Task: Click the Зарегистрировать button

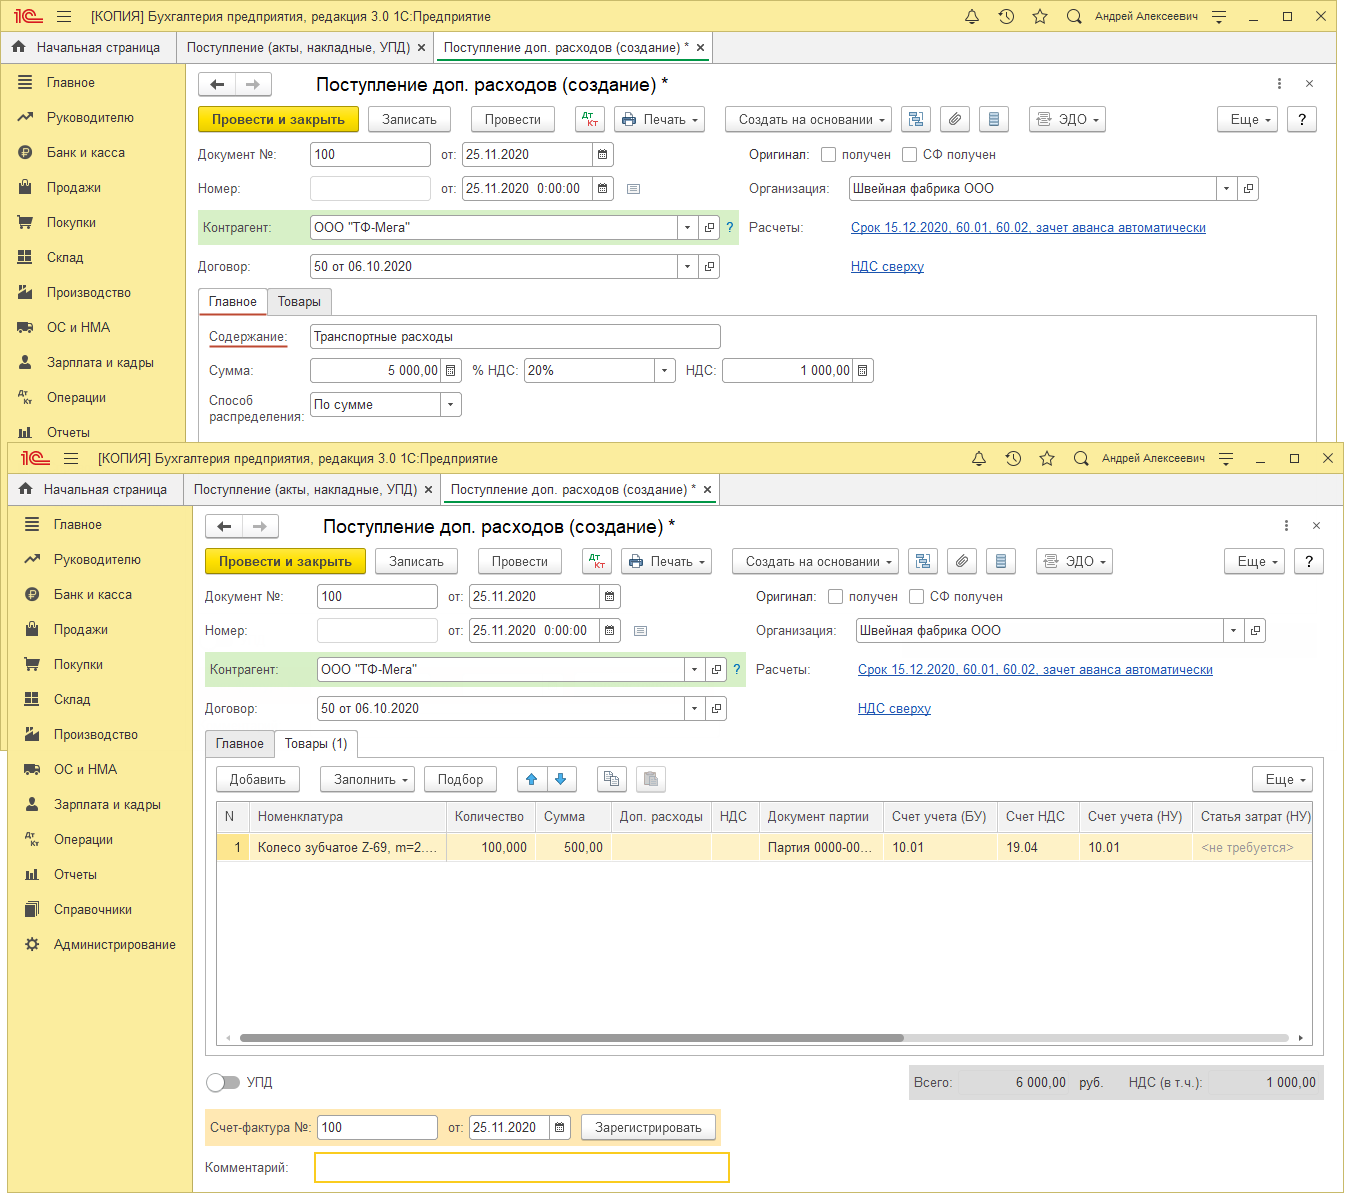Action: (x=648, y=1128)
